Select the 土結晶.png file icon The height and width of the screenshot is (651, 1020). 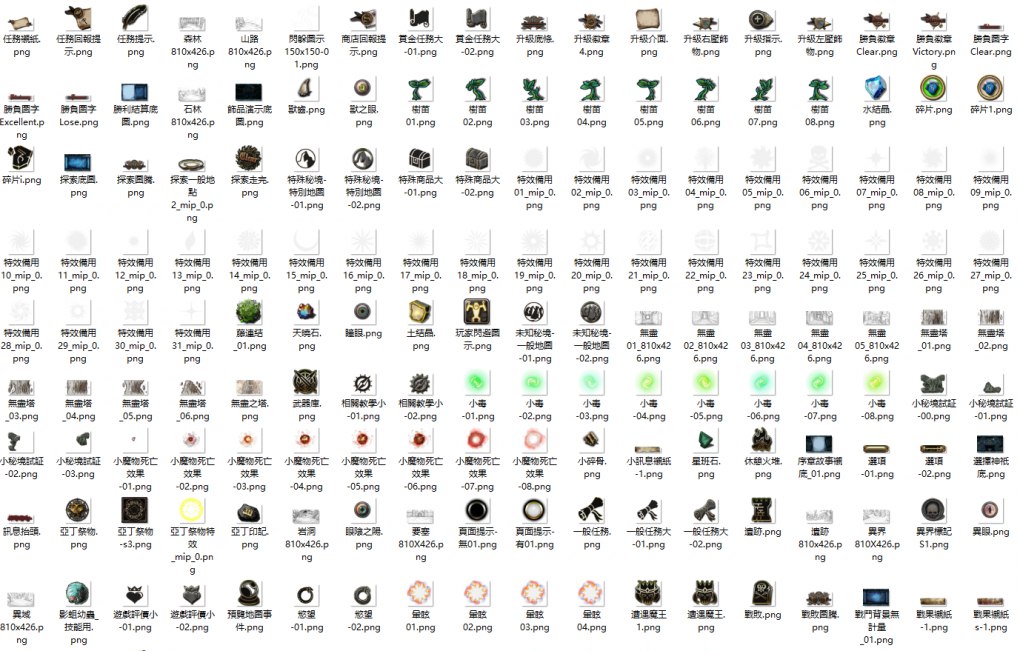point(420,311)
